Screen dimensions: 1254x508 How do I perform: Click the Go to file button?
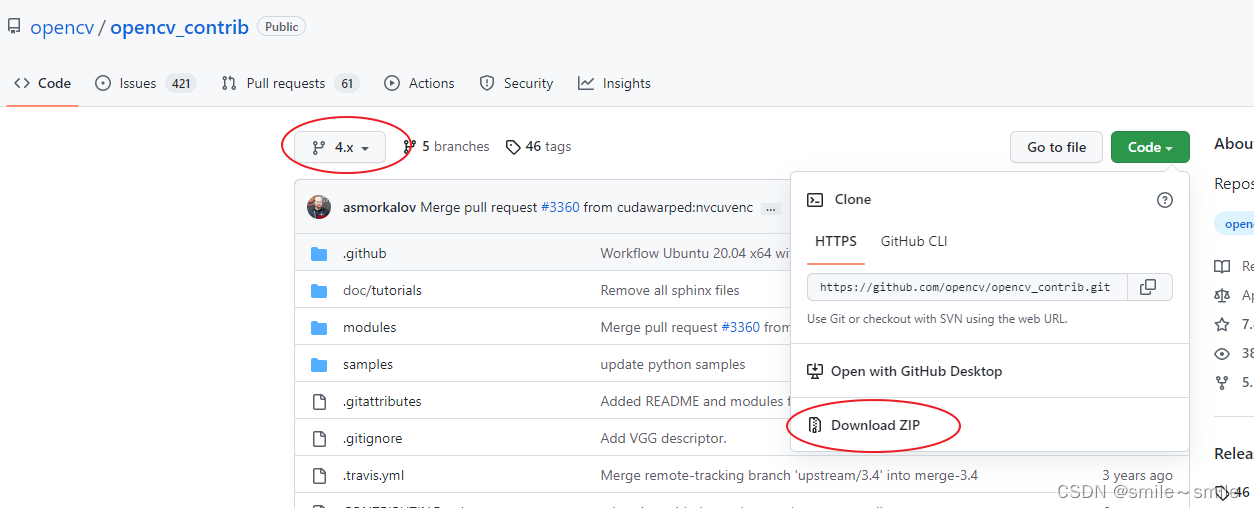tap(1056, 147)
